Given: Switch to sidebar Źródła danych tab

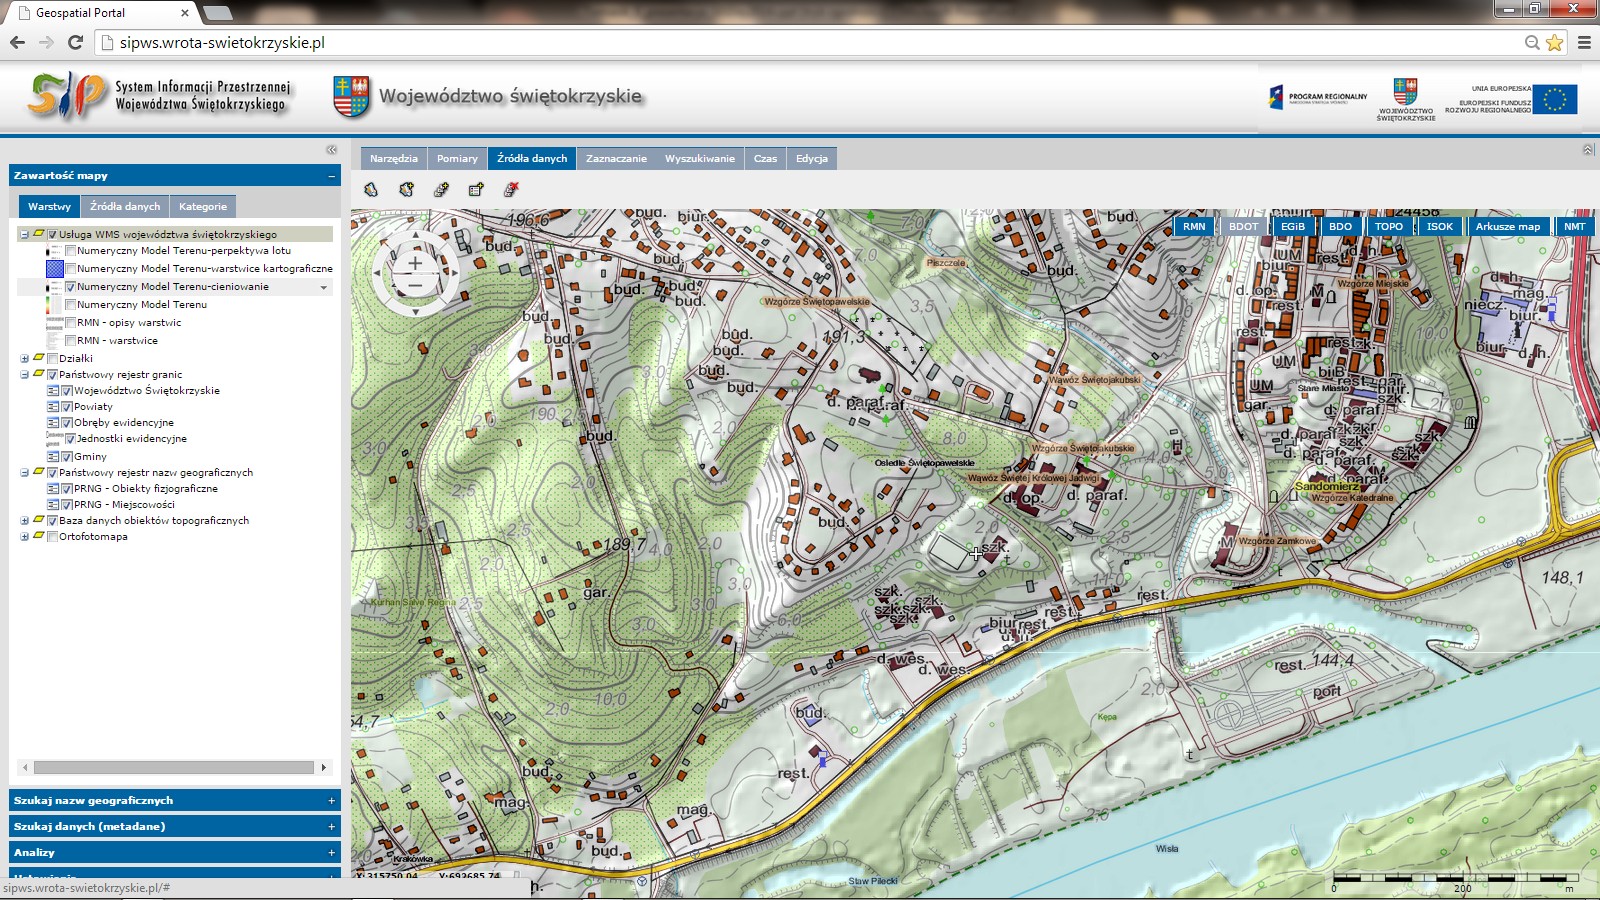Looking at the screenshot, I should click(125, 206).
